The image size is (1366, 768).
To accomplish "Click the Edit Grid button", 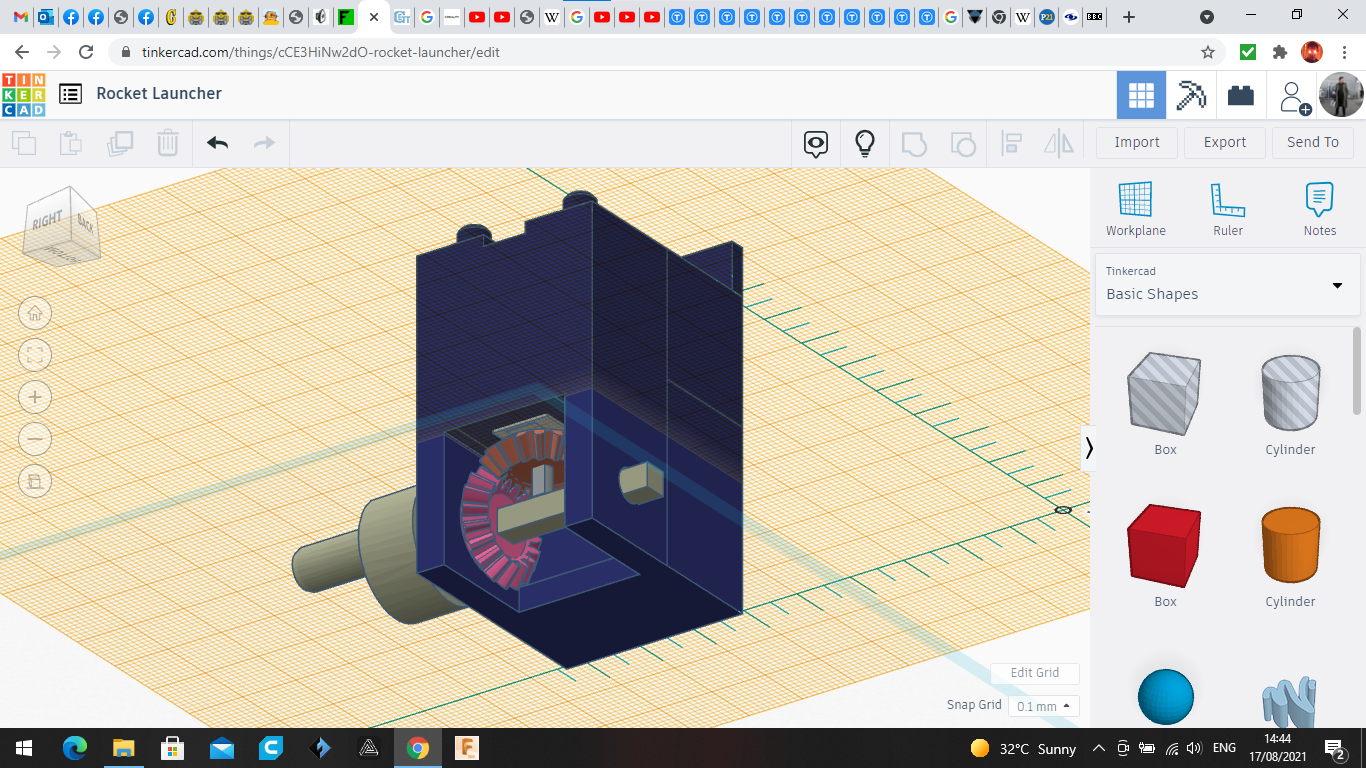I will click(x=1035, y=673).
